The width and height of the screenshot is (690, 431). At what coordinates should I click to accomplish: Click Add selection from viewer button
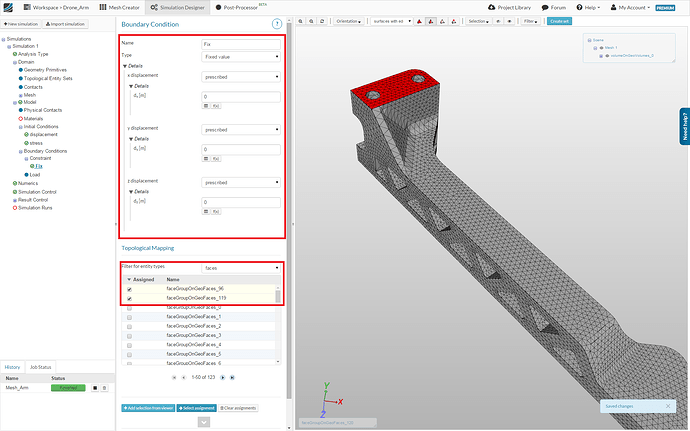point(147,408)
